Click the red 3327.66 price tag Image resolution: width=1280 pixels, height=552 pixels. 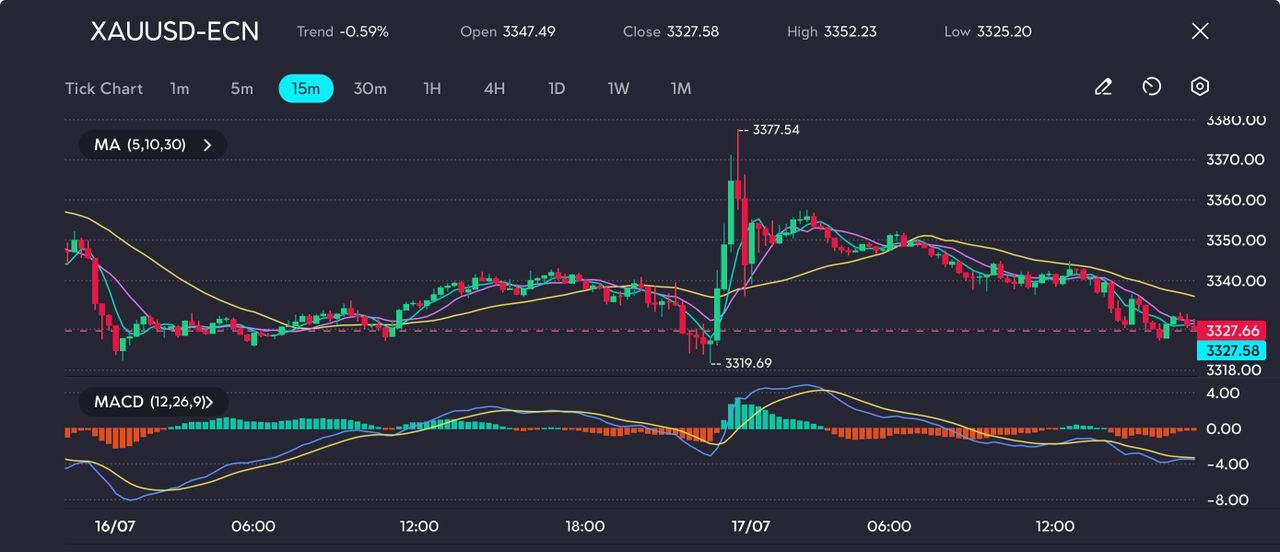(x=1232, y=330)
